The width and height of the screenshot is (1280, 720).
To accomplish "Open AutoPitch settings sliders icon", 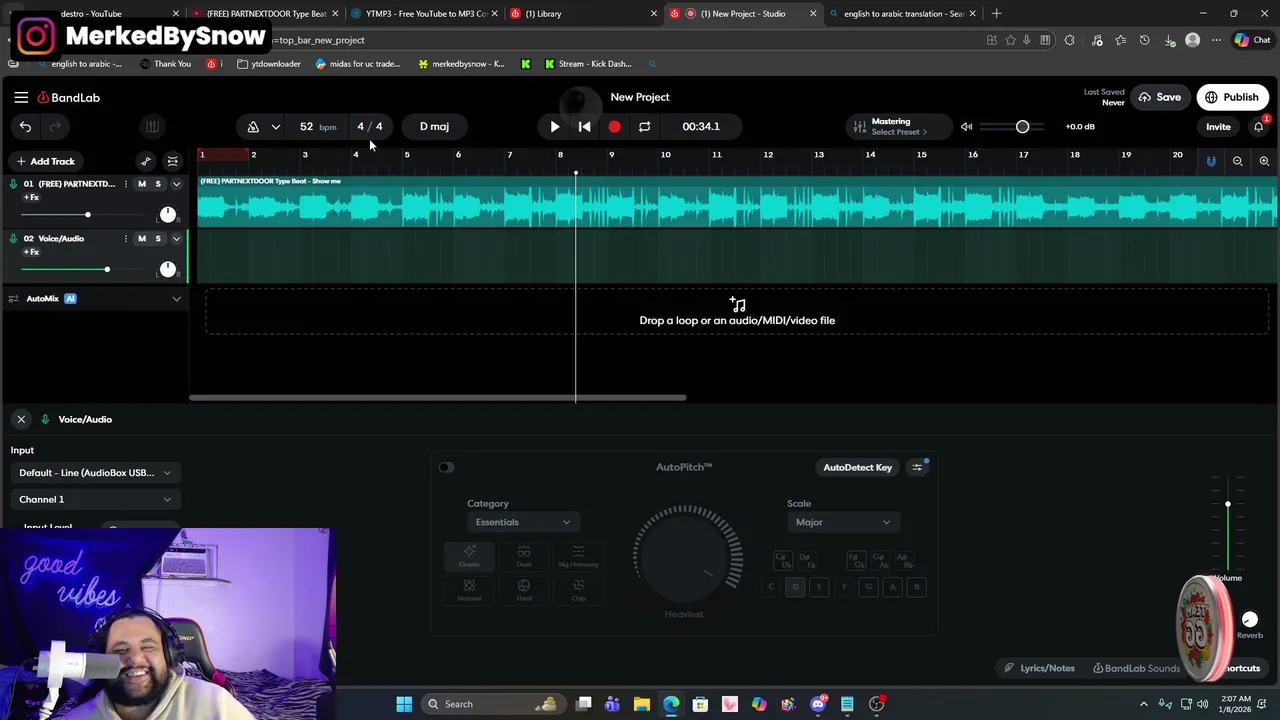I will (917, 467).
